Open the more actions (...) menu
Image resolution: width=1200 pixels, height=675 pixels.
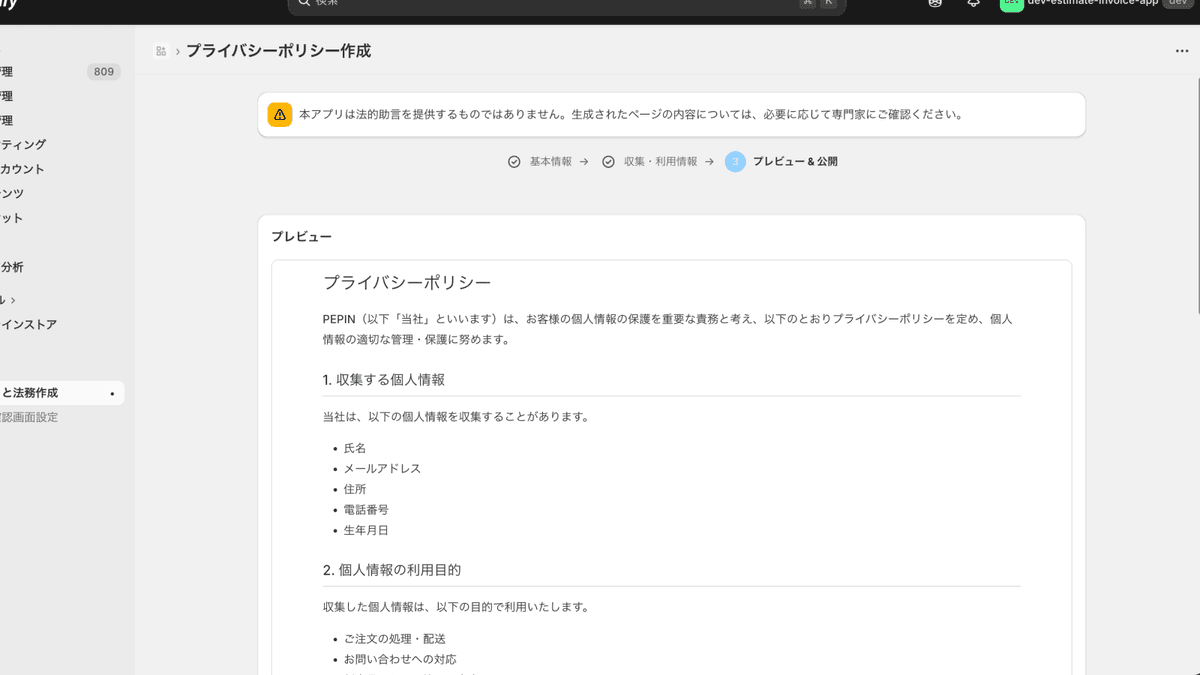coord(1181,51)
